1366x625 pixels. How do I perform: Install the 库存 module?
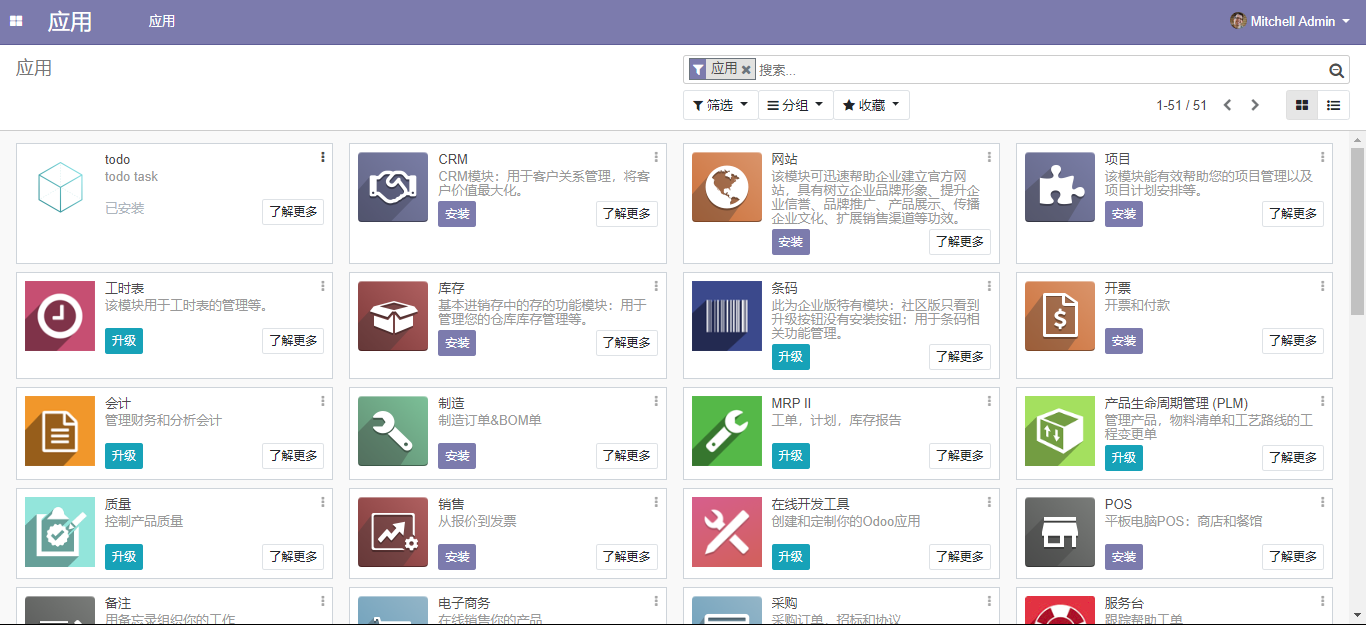click(x=457, y=343)
